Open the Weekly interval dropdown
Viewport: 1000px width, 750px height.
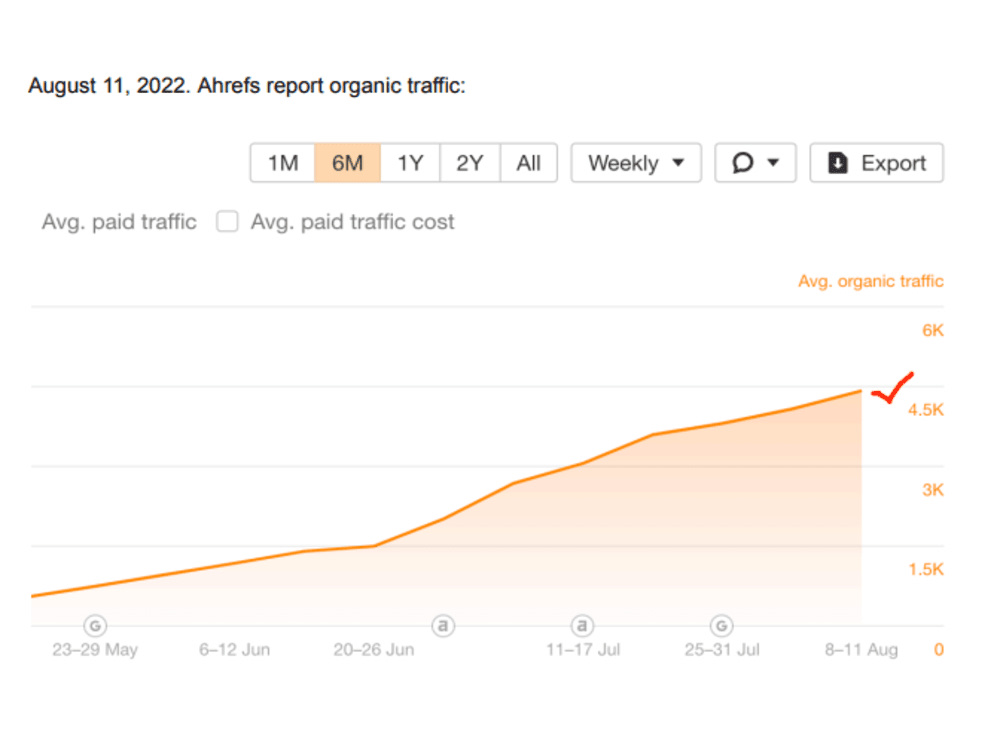[x=636, y=163]
